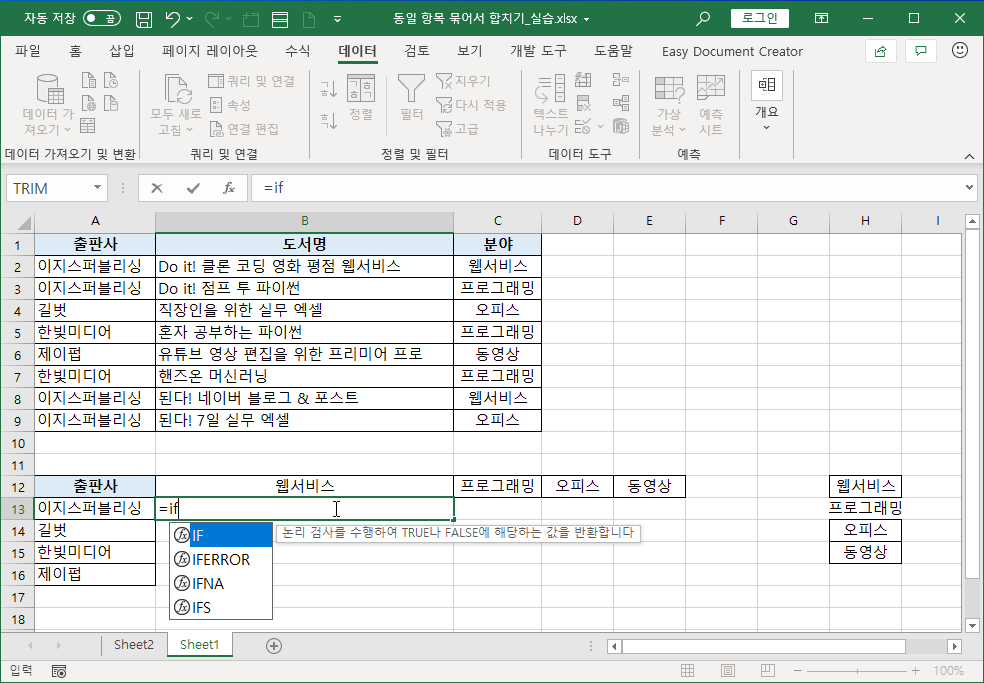
Task: Switch to the 삽입 tab
Action: tap(122, 51)
